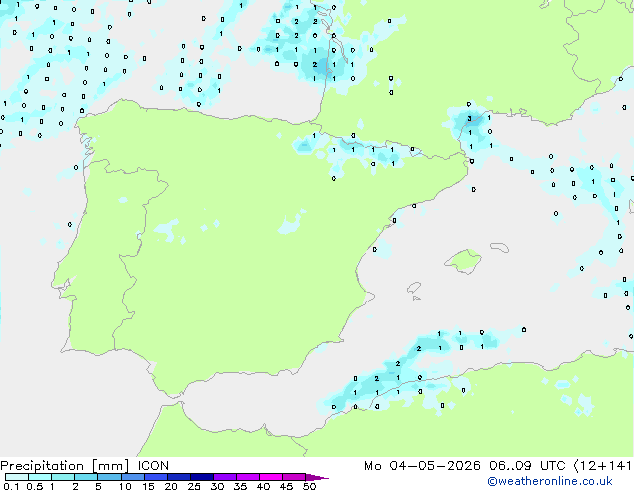Screen dimensions: 634x490
Task: Click the 25–30 mm dark blue swatch
Action: coord(202,477)
